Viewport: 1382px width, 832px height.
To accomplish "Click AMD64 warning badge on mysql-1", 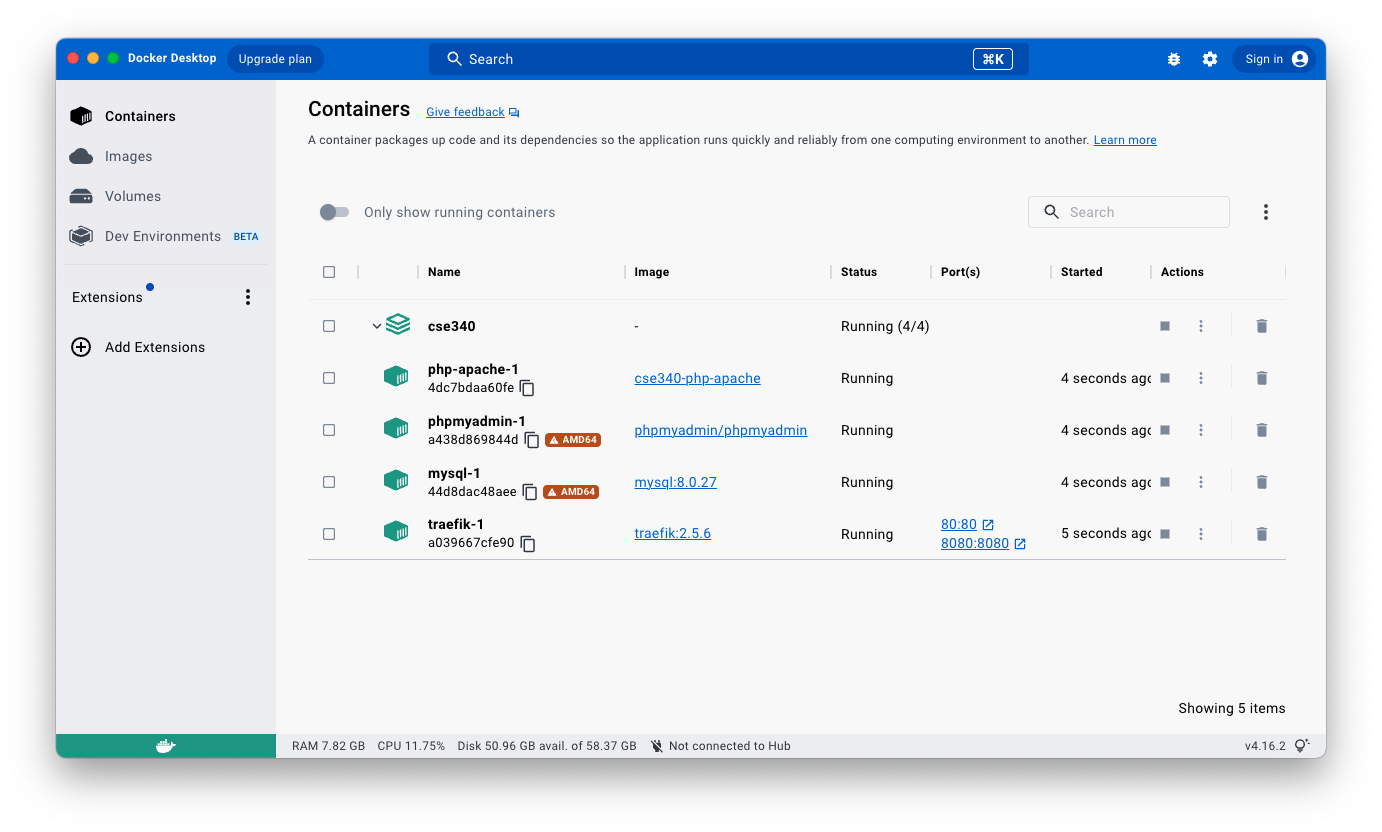I will coord(571,492).
